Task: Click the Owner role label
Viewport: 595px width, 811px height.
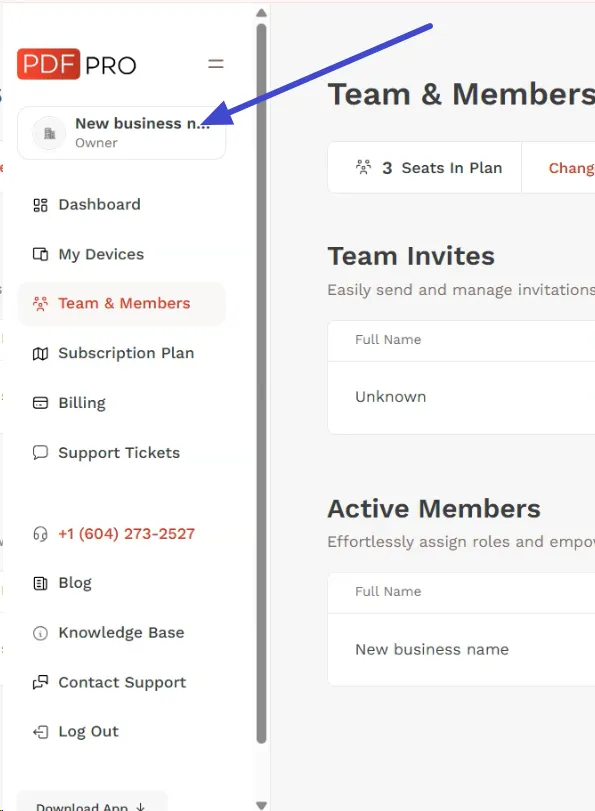Action: click(x=96, y=143)
